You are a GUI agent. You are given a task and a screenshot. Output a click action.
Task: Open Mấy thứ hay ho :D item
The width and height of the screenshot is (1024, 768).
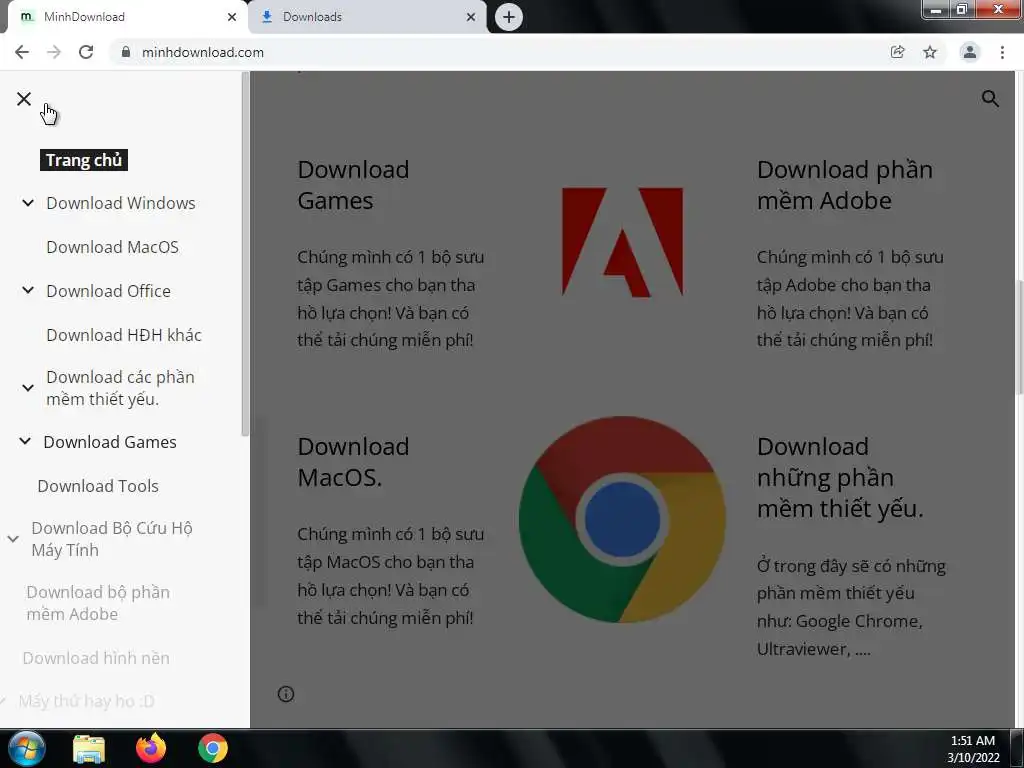click(86, 701)
